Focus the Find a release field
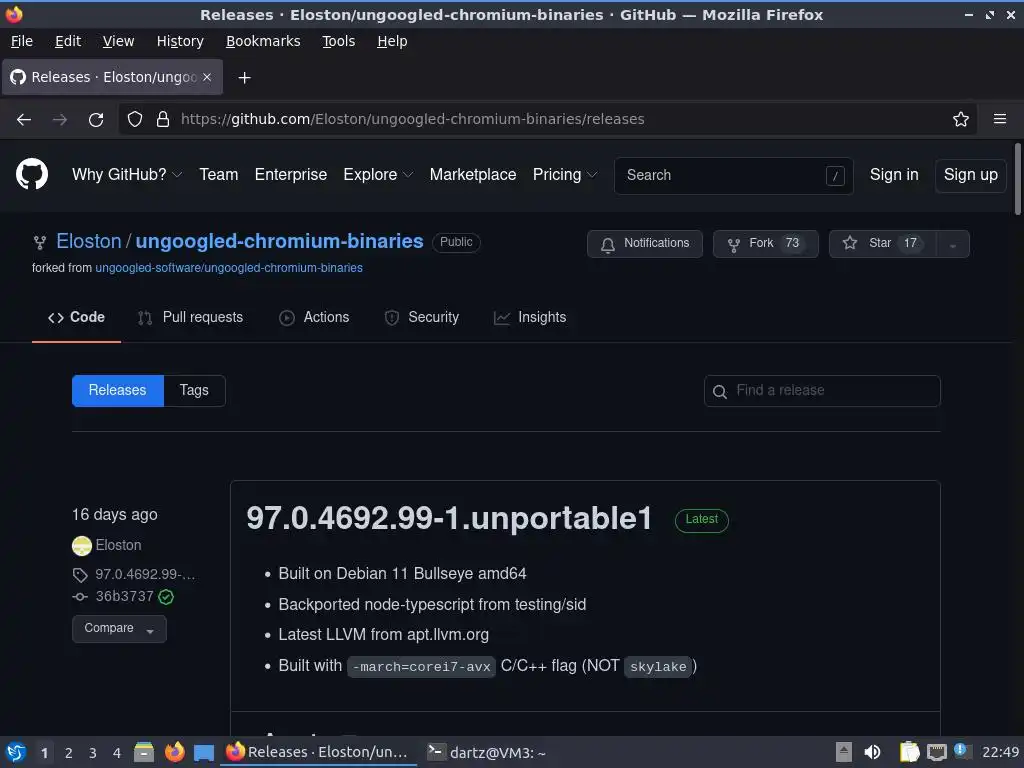The height and width of the screenshot is (768, 1024). pos(822,391)
